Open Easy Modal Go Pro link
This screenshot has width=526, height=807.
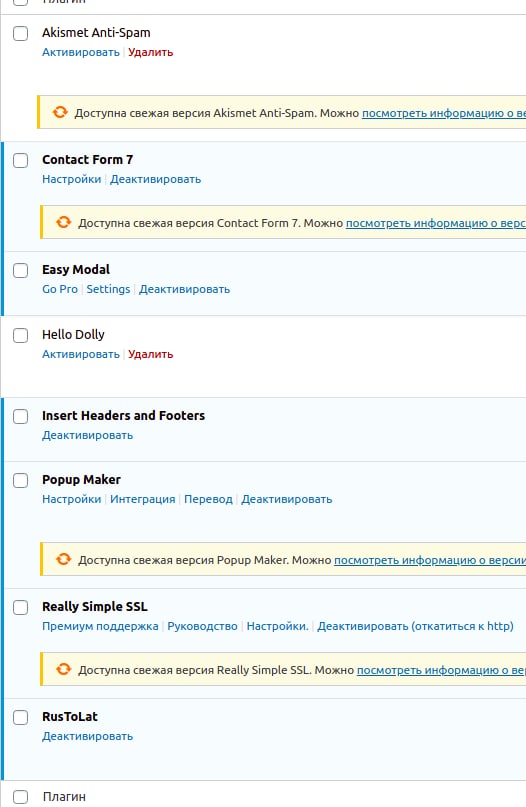click(60, 289)
